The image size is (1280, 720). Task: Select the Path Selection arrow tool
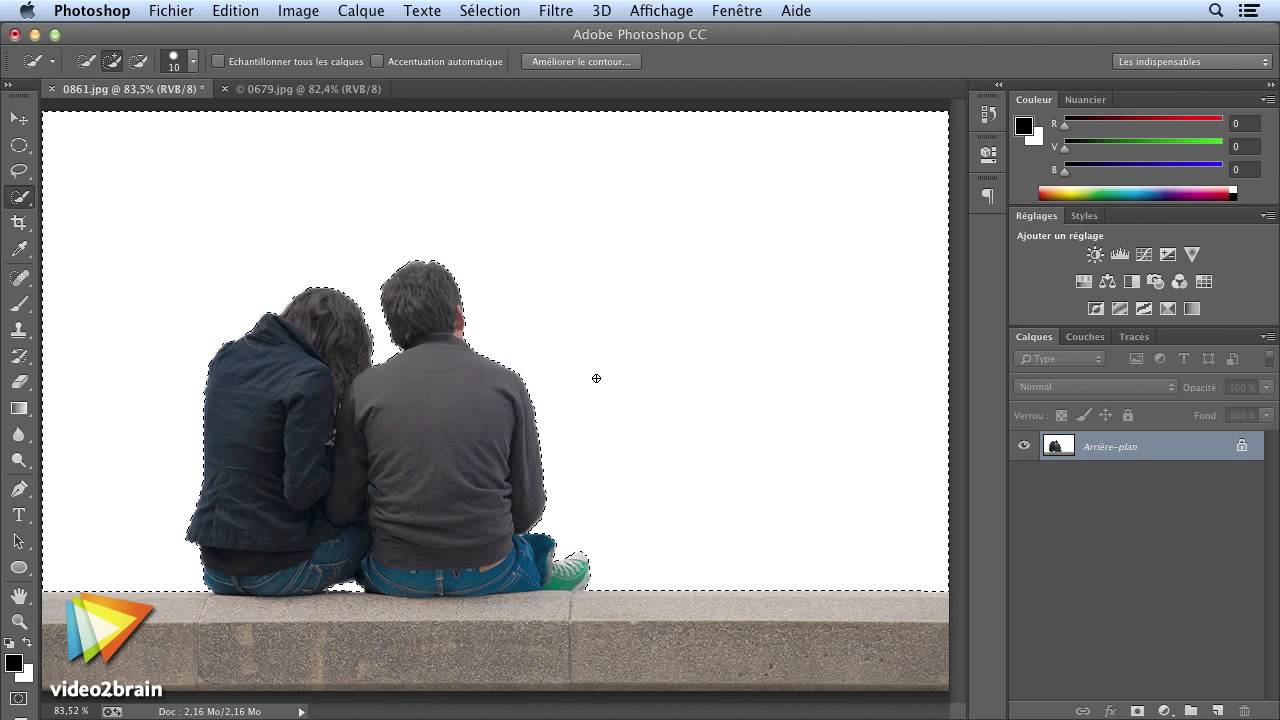click(19, 541)
